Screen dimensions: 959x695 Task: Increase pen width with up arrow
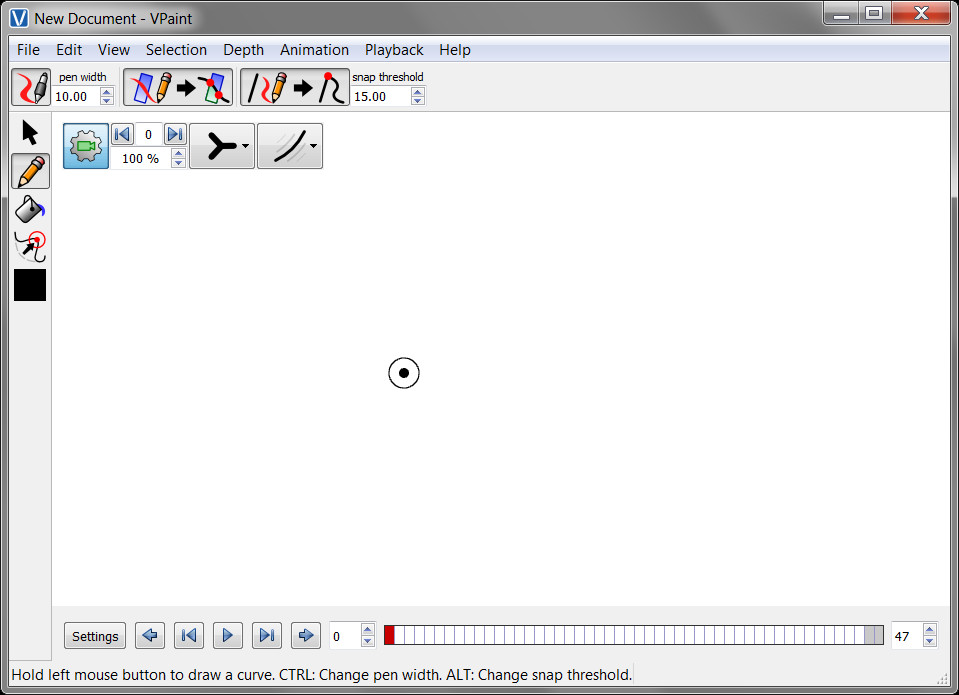pos(107,92)
